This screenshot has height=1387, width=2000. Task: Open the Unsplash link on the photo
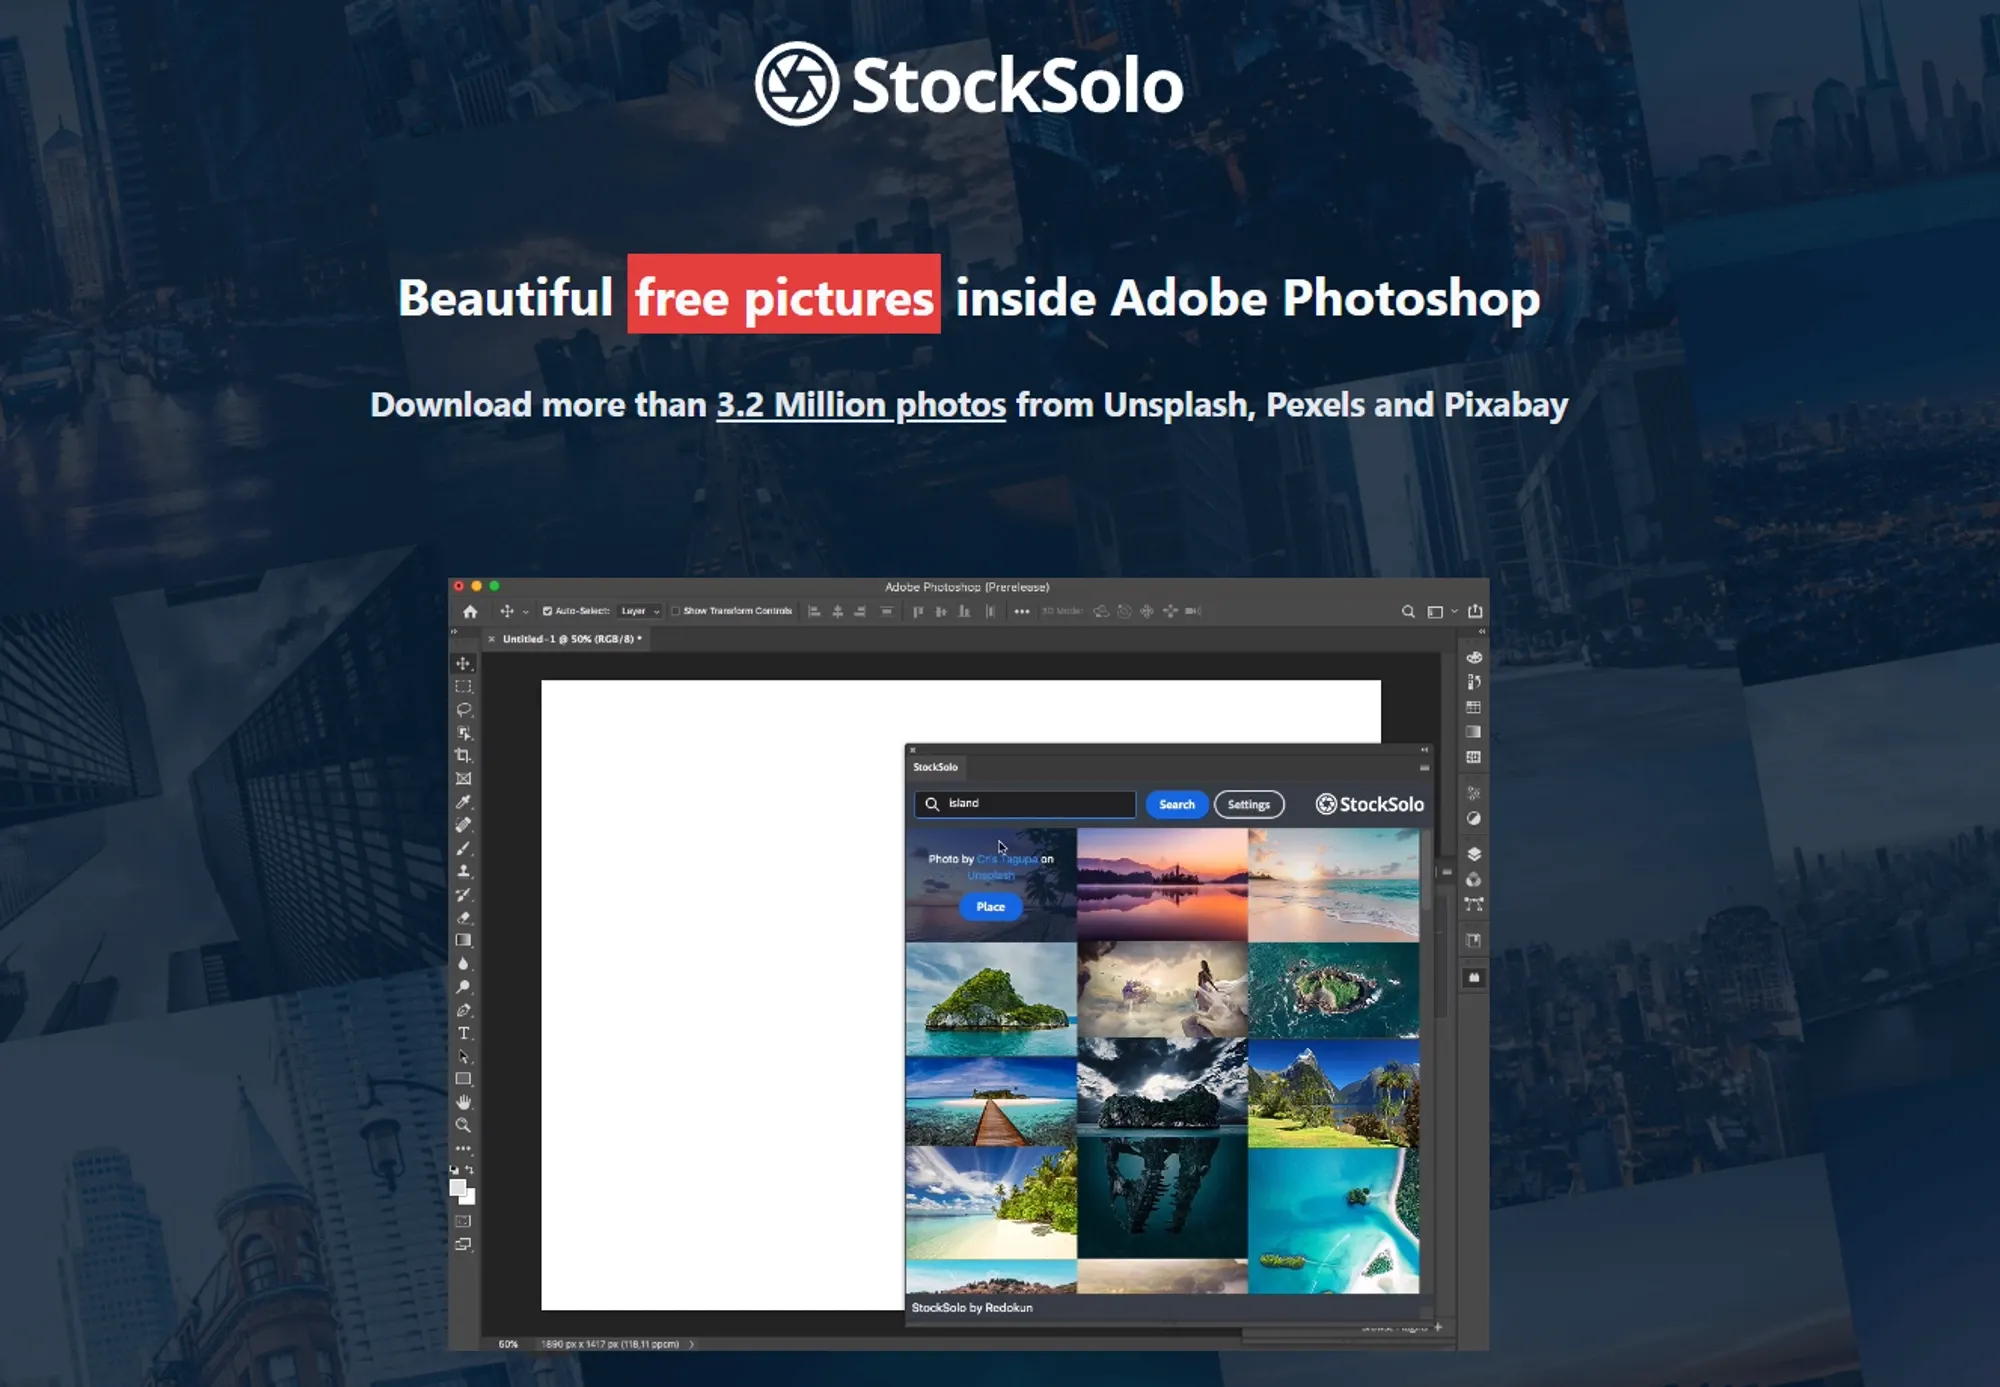(990, 875)
